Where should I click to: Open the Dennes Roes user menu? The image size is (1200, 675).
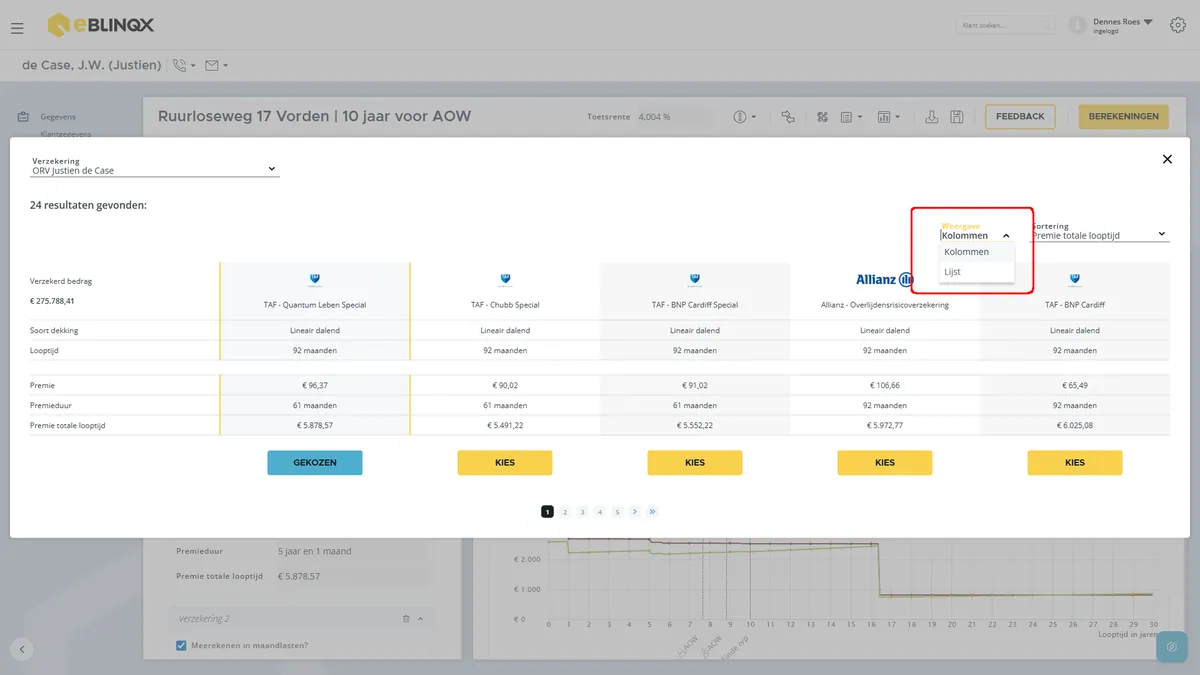1122,25
